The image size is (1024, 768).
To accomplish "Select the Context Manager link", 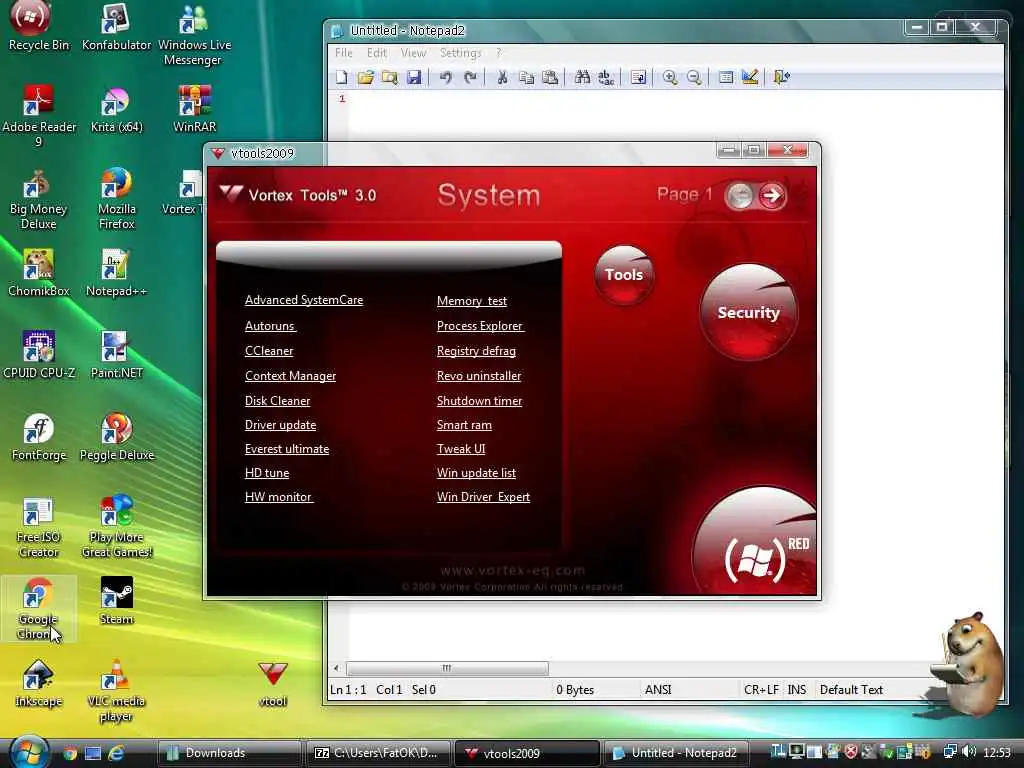I will pos(291,376).
